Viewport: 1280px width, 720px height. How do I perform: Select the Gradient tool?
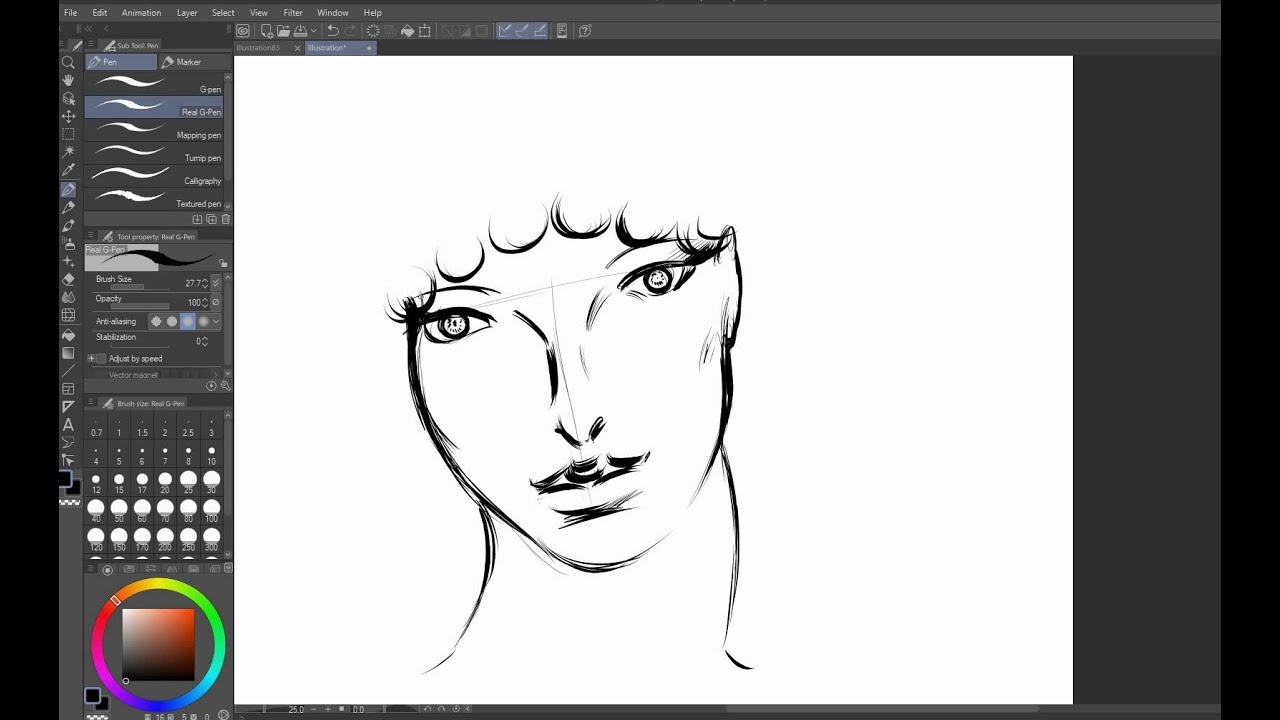[x=68, y=352]
